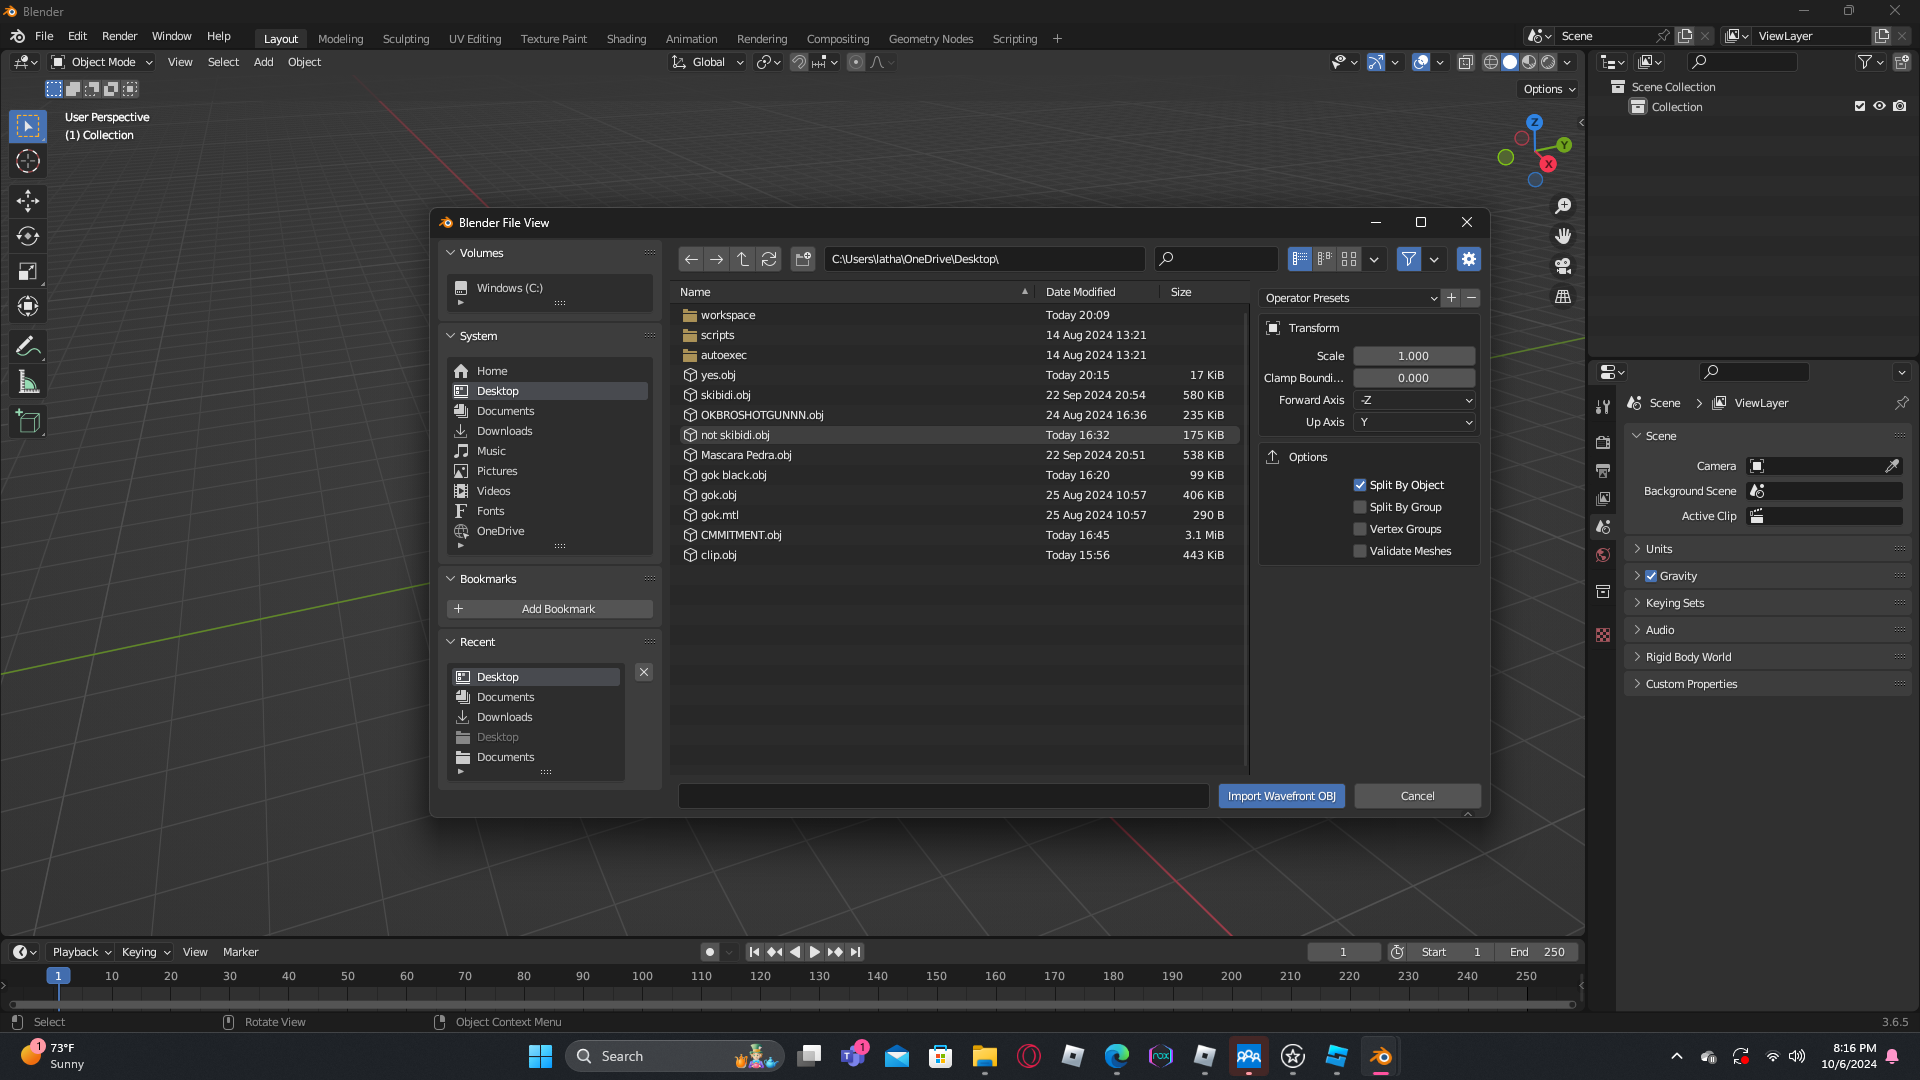Click the create new directory icon
The image size is (1920, 1080).
coord(803,259)
